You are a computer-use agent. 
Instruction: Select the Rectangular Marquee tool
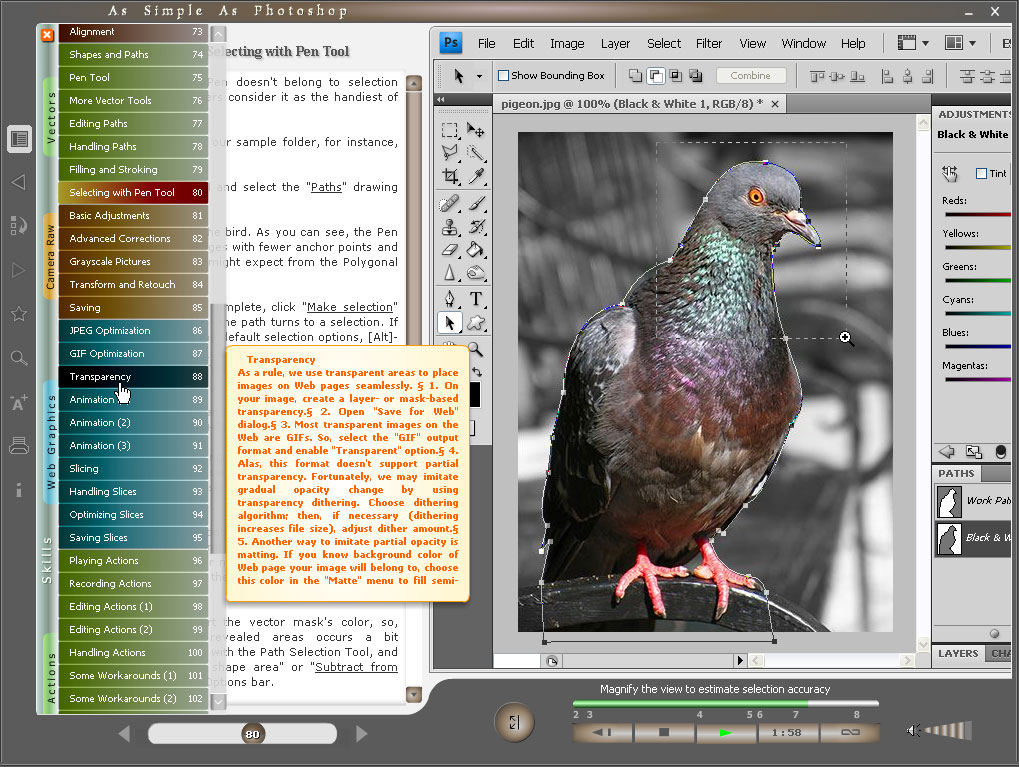(x=448, y=128)
